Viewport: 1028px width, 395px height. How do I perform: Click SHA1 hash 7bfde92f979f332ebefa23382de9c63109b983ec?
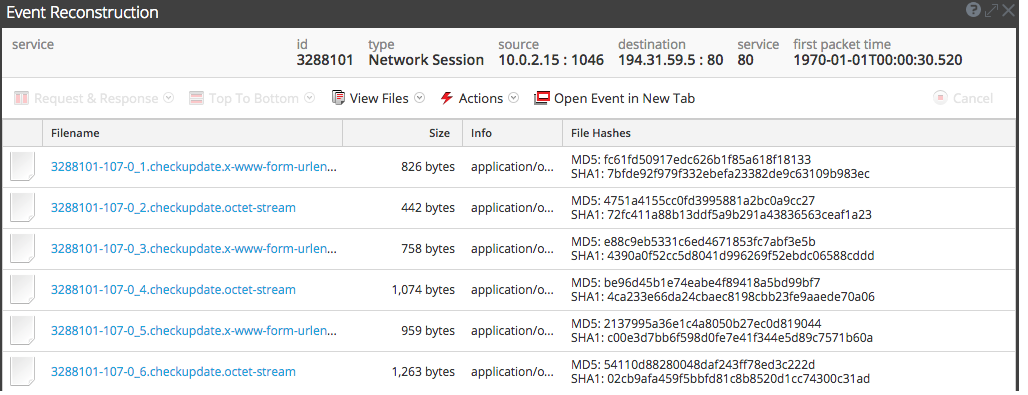721,174
